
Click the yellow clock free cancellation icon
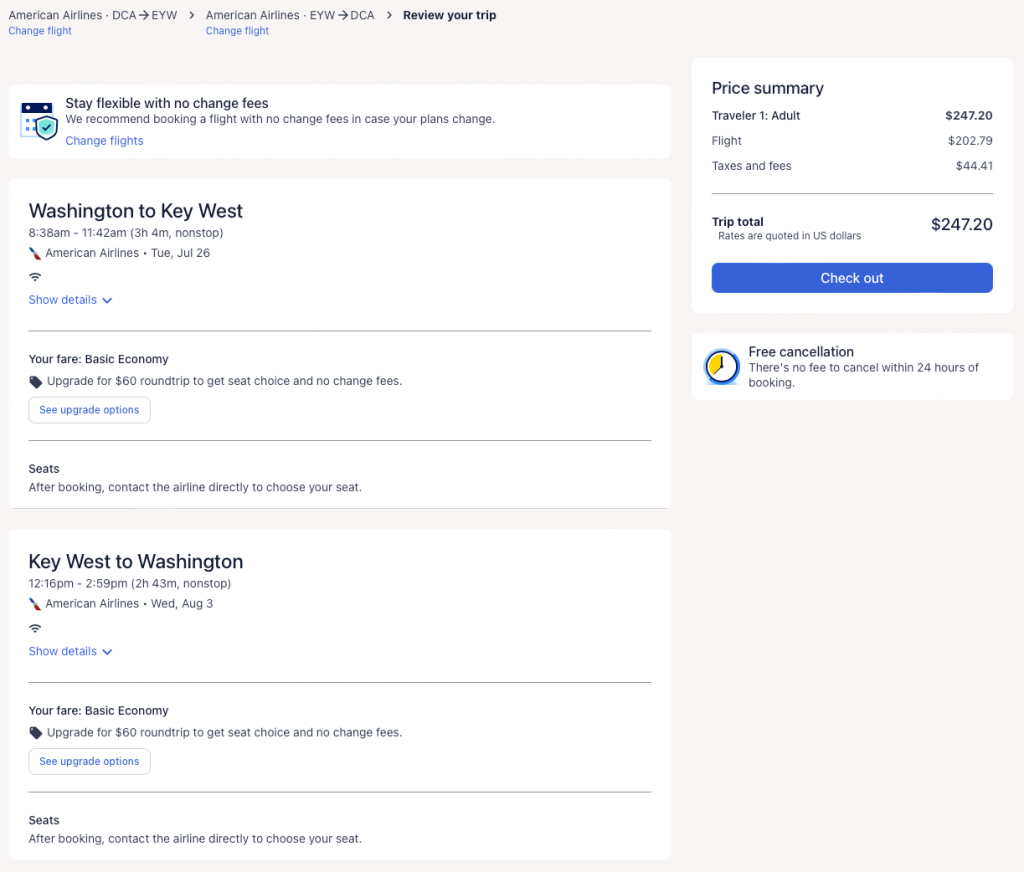coord(721,367)
